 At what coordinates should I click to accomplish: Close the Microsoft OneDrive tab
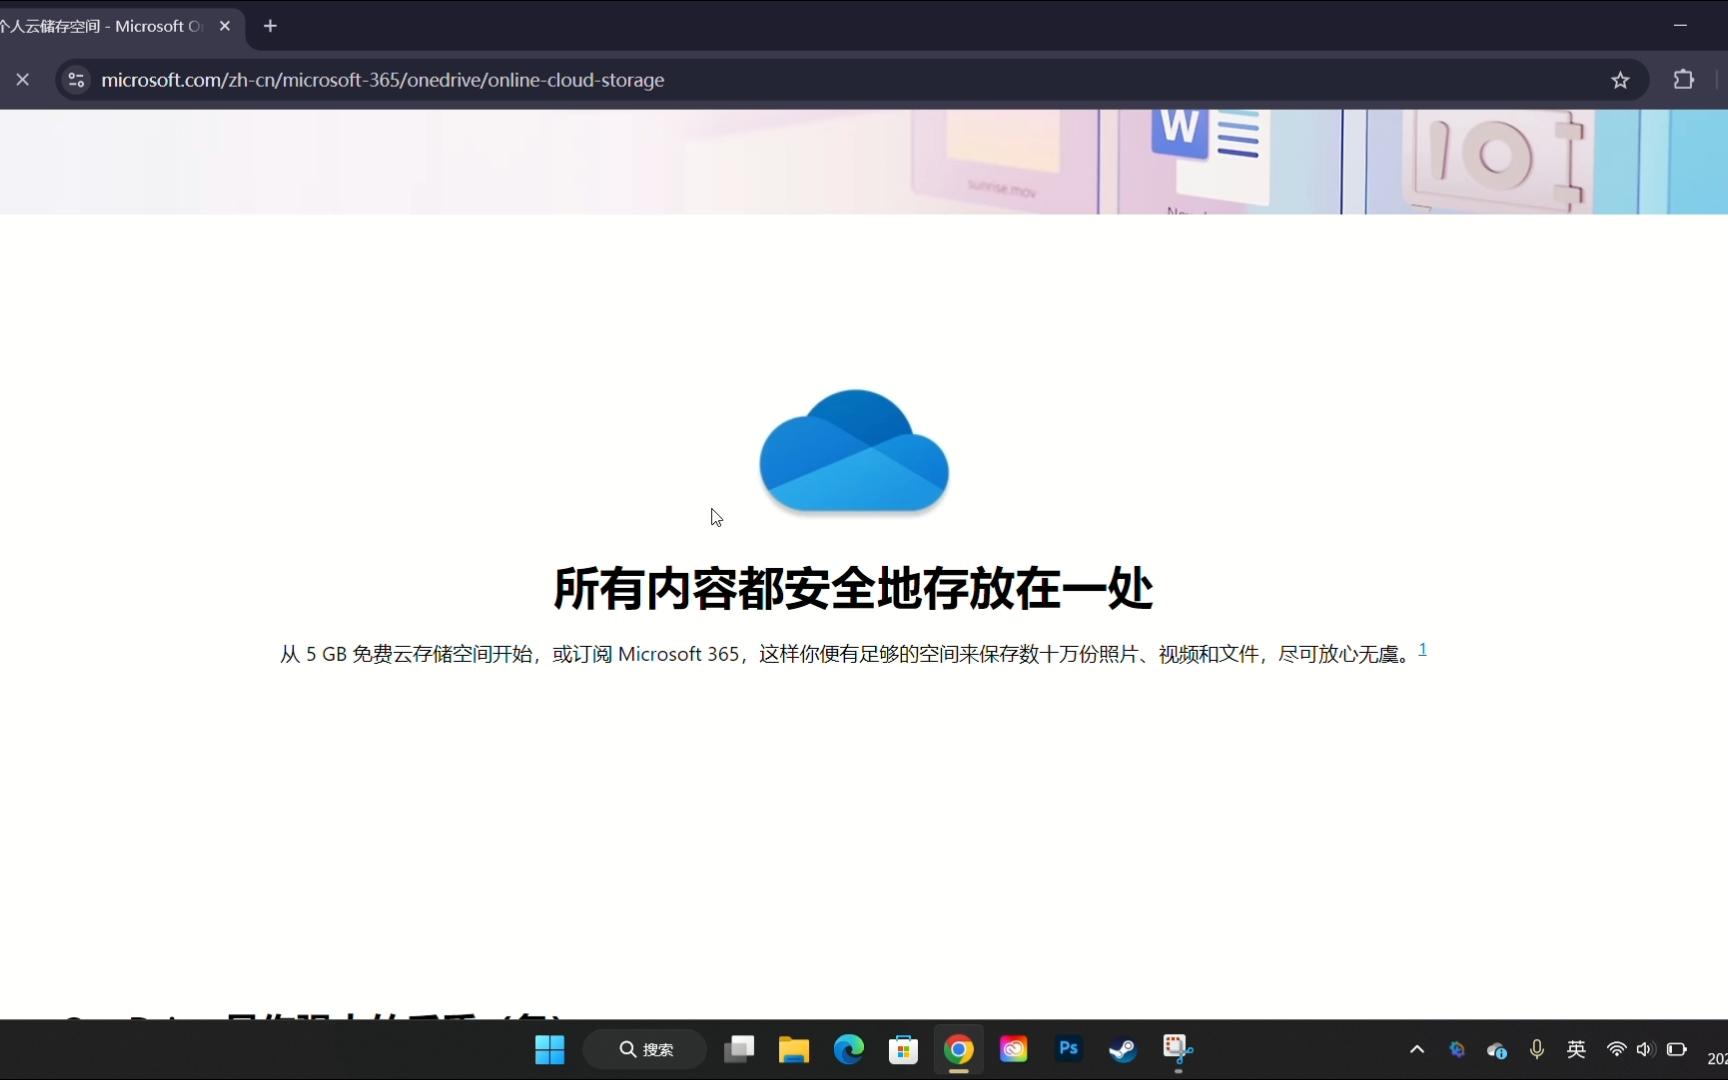[225, 26]
